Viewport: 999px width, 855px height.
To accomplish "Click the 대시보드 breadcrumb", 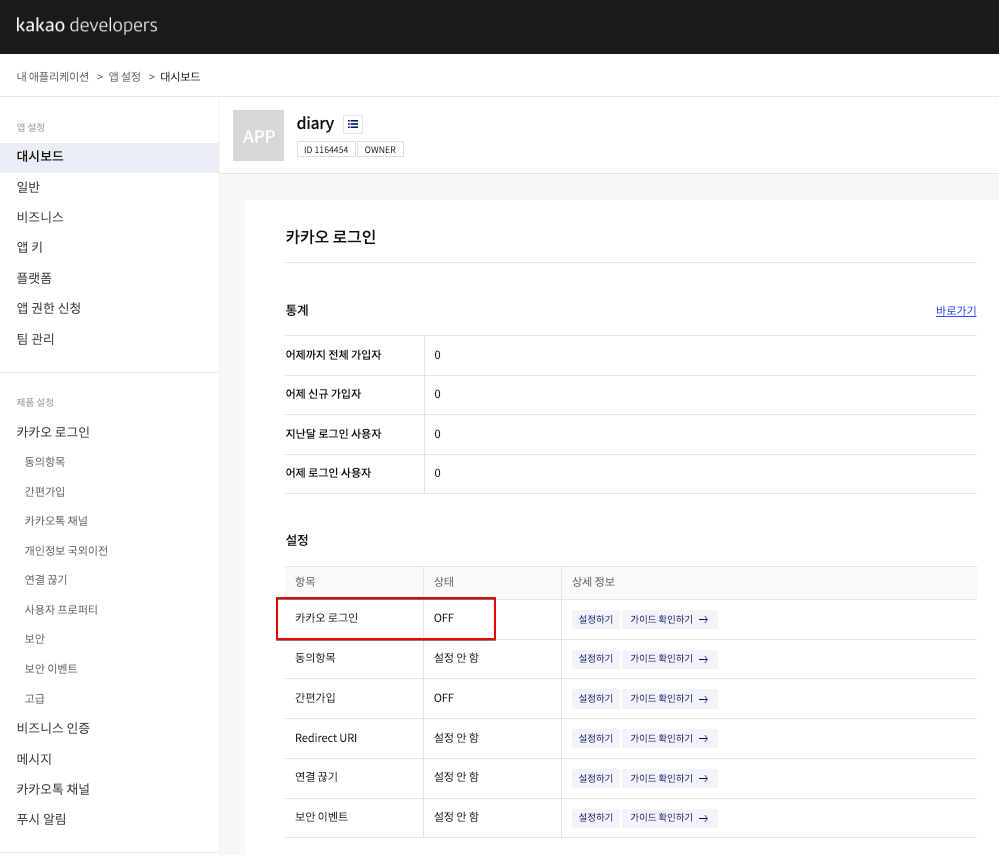I will click(x=180, y=76).
